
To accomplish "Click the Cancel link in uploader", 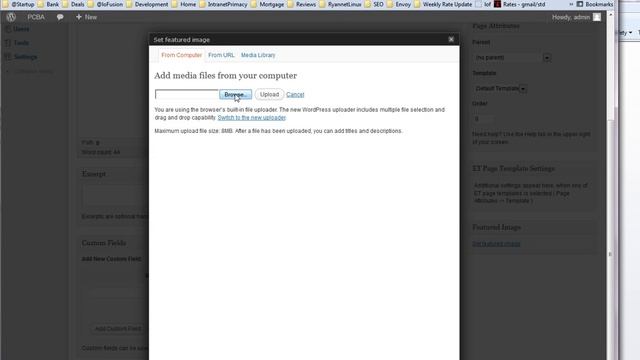I will click(x=295, y=95).
